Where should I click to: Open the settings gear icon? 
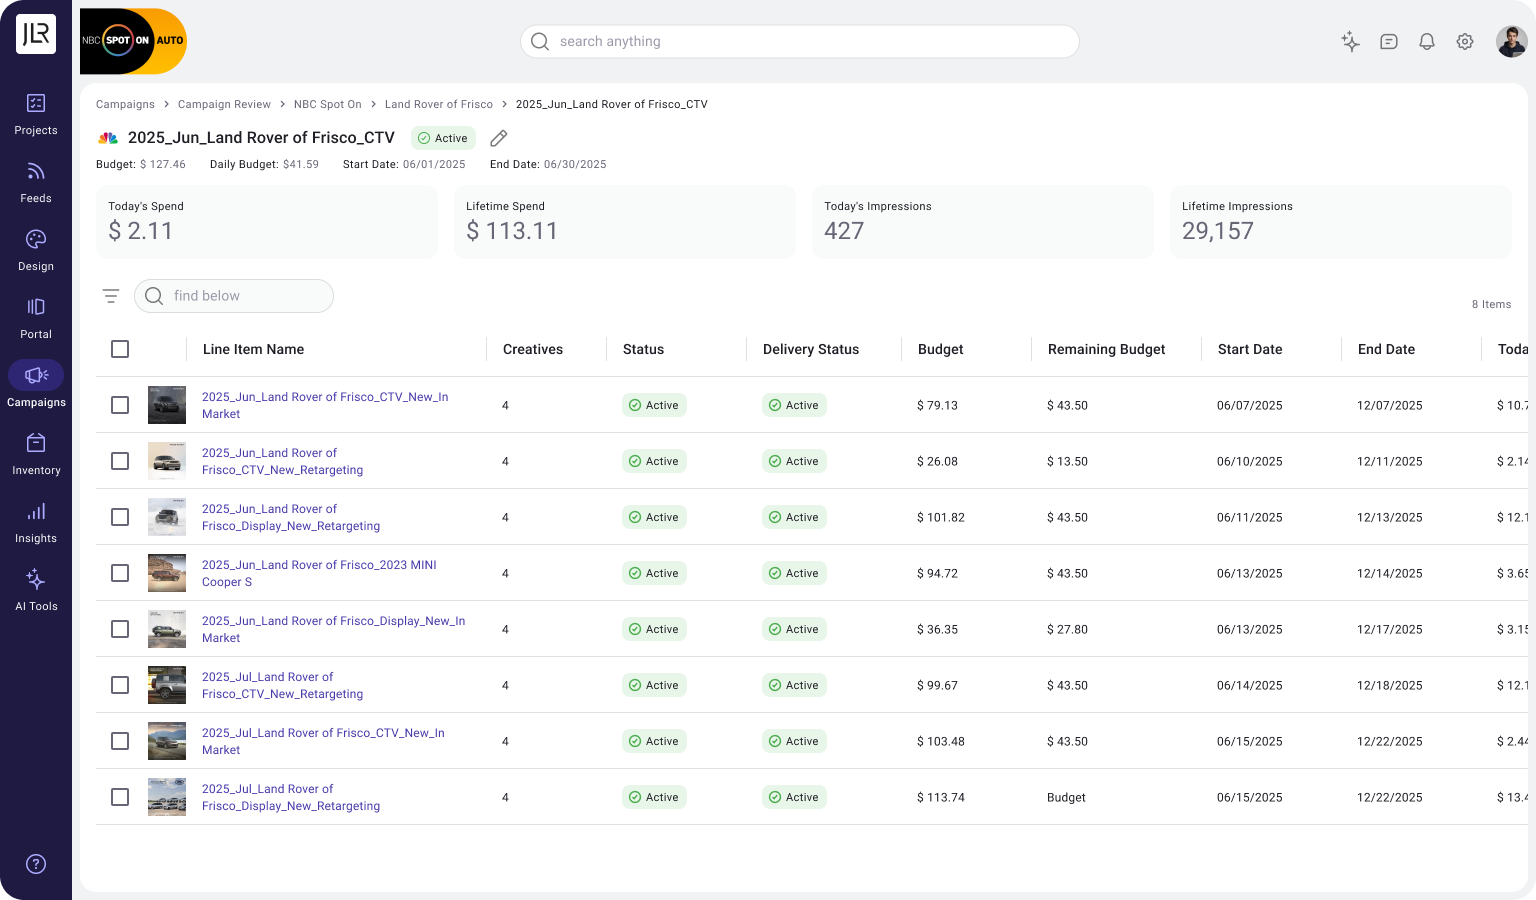(x=1465, y=42)
